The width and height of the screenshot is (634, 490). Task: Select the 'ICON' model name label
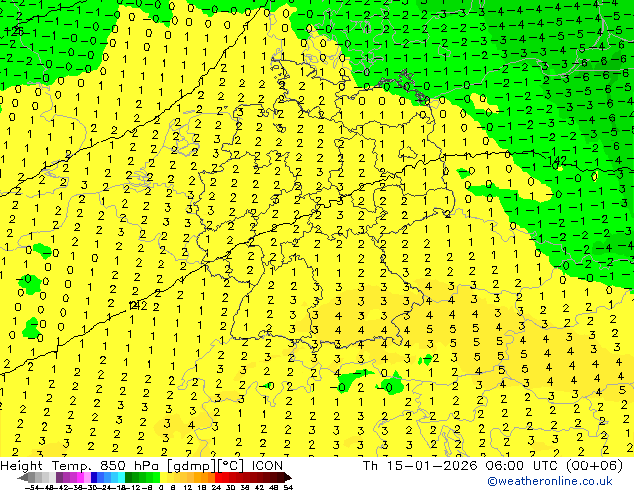(267, 466)
